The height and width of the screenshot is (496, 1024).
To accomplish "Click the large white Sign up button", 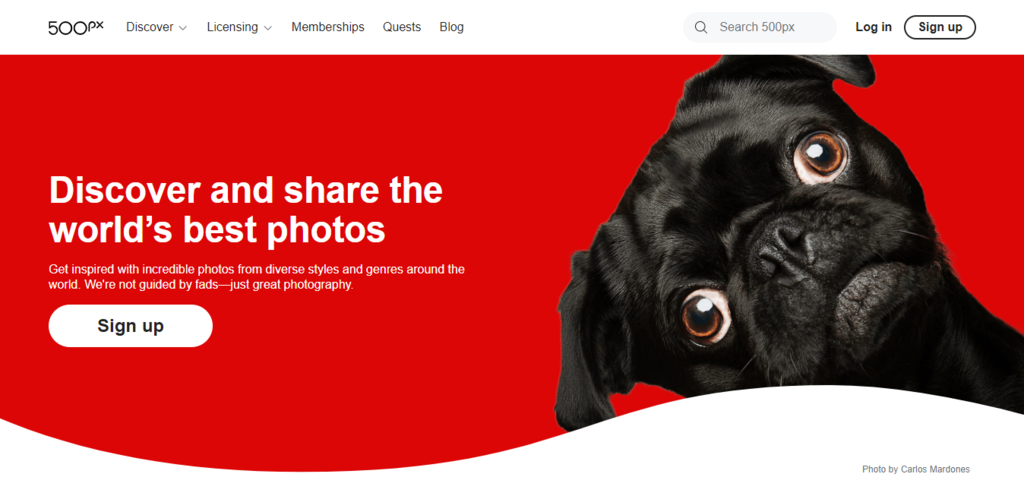I will tap(131, 326).
